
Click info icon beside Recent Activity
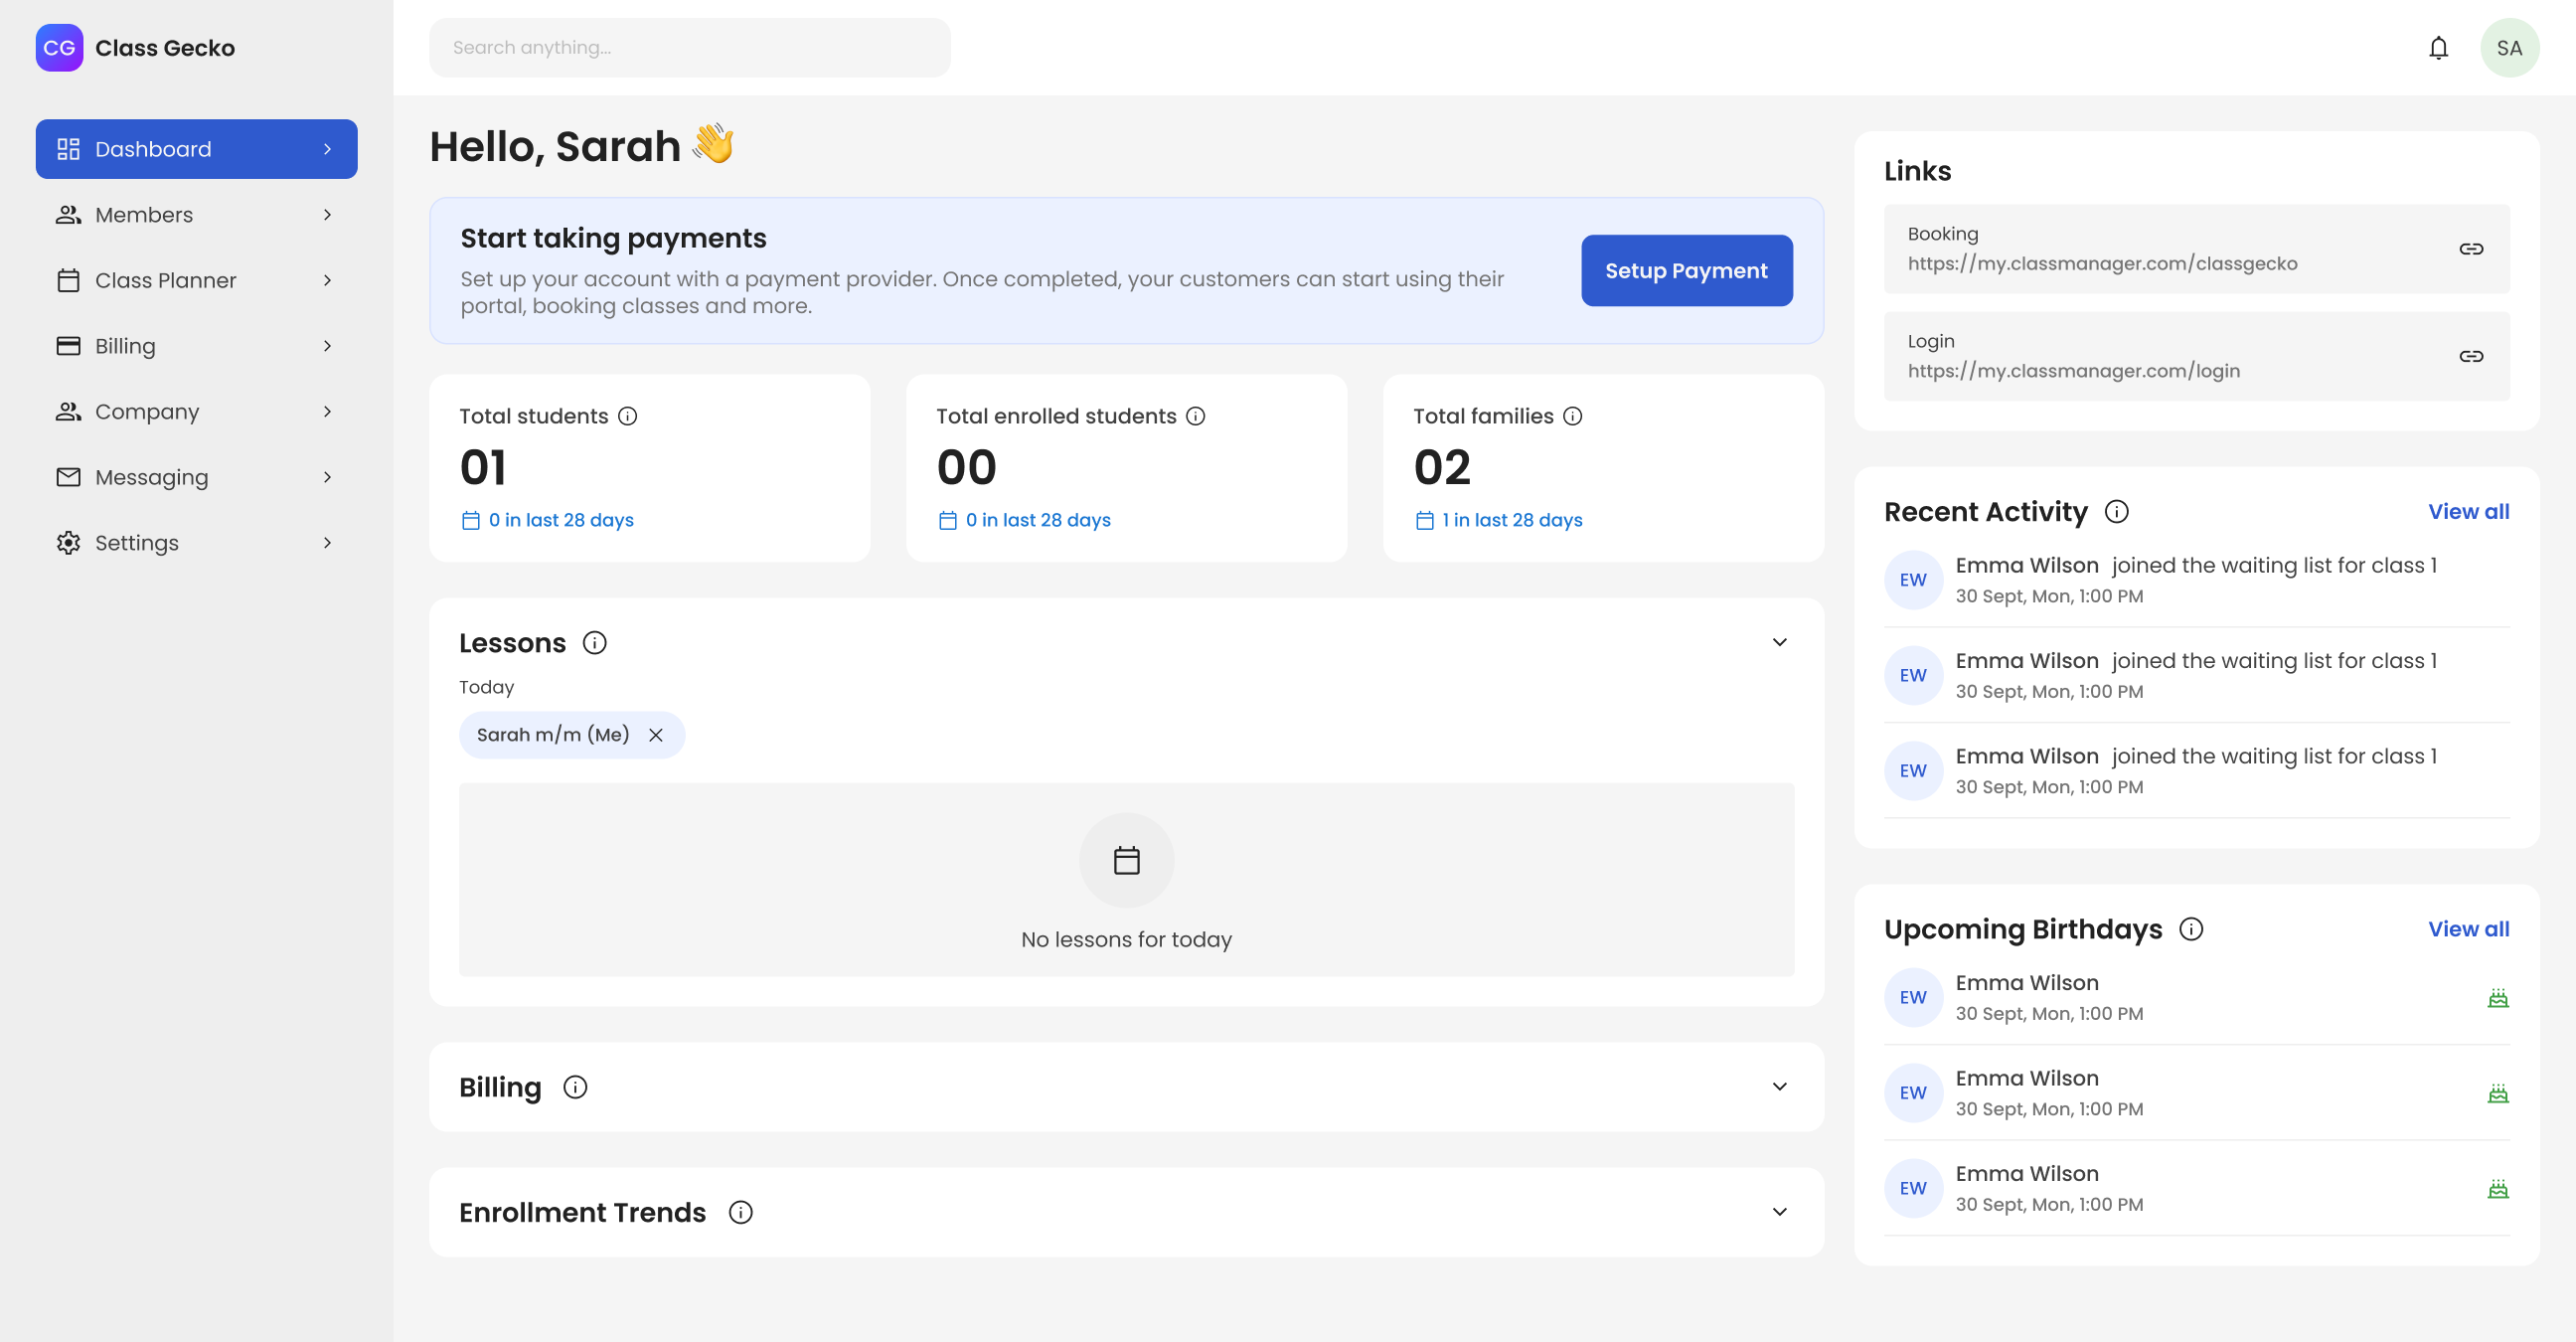(2116, 512)
